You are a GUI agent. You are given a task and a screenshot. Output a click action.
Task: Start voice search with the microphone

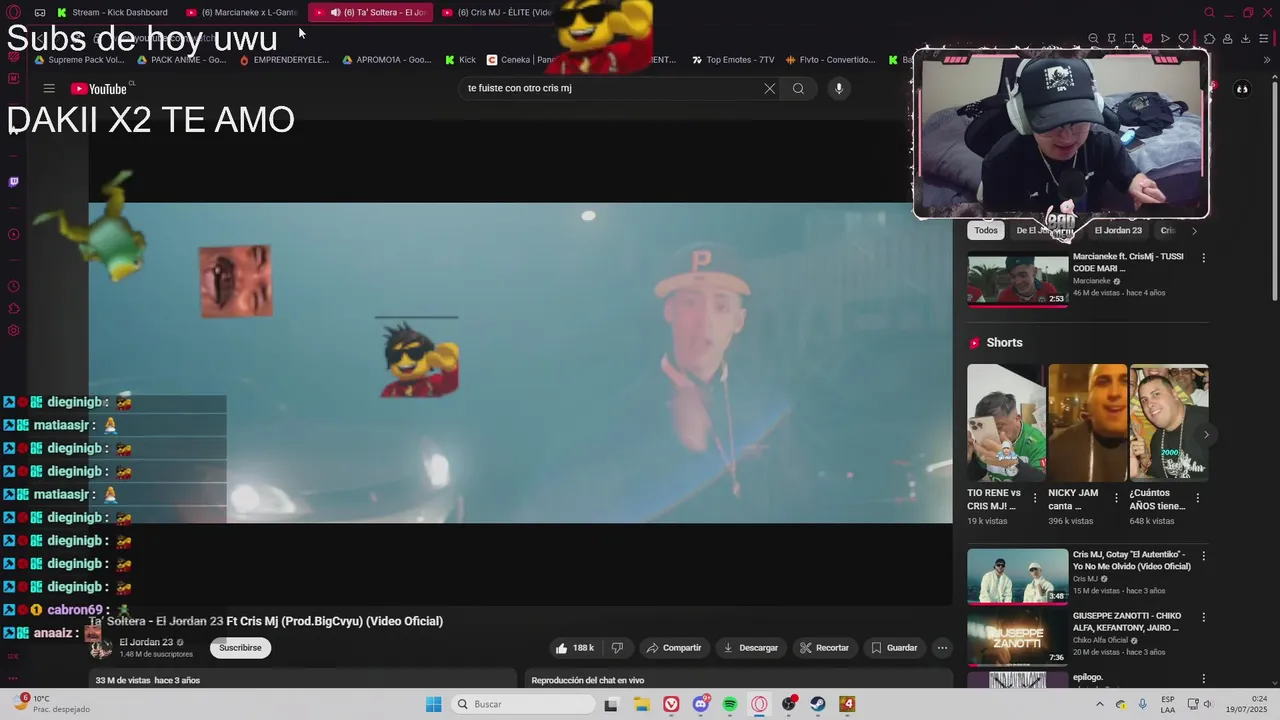pos(839,88)
